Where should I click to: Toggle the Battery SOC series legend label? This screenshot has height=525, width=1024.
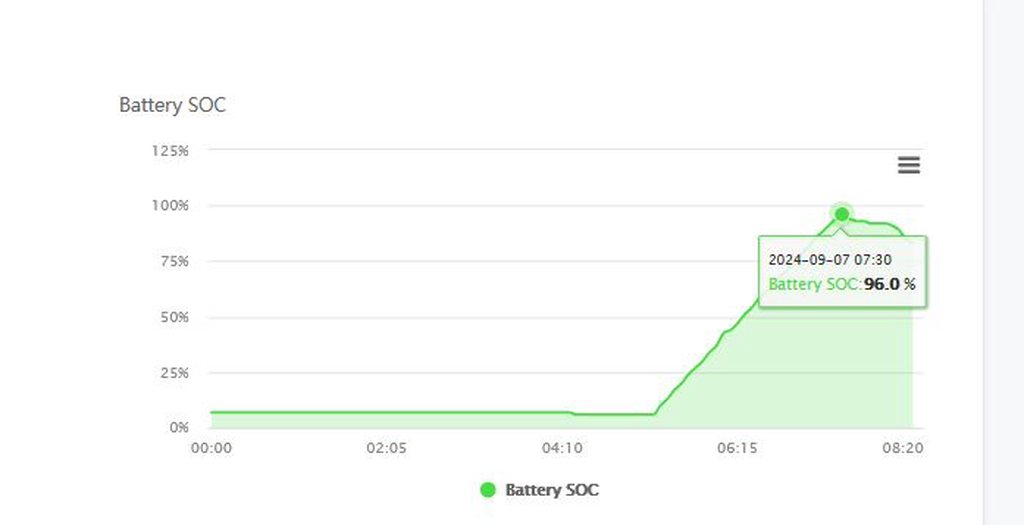[x=552, y=490]
